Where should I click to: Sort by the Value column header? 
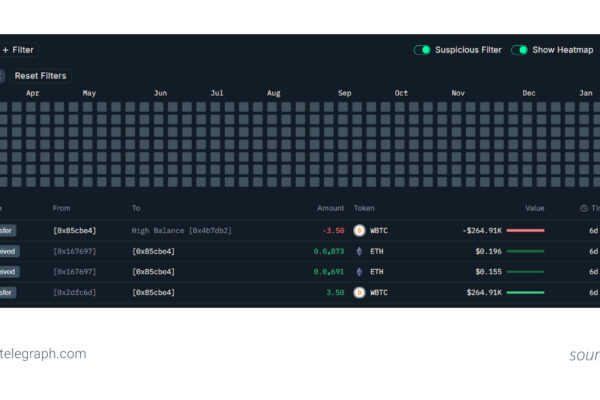(x=535, y=208)
